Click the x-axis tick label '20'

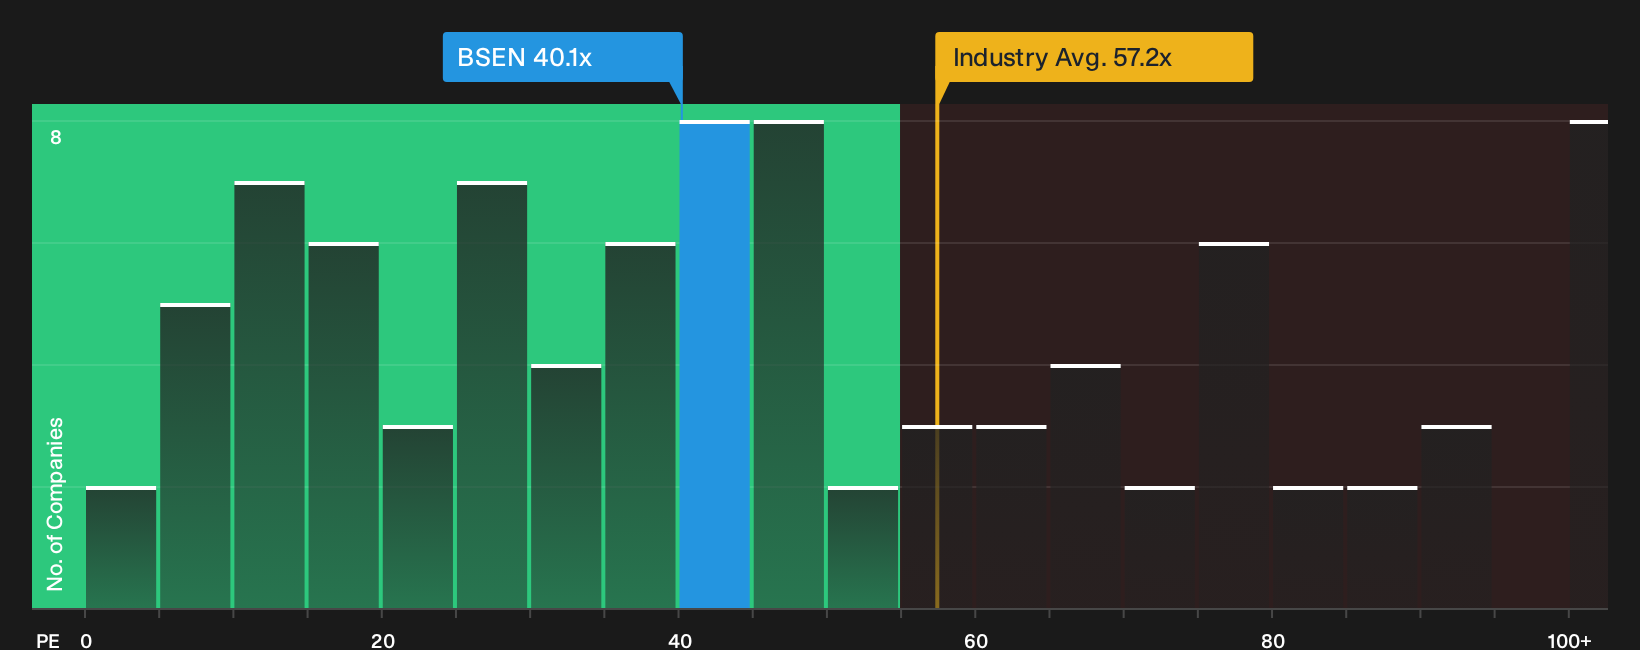382,640
